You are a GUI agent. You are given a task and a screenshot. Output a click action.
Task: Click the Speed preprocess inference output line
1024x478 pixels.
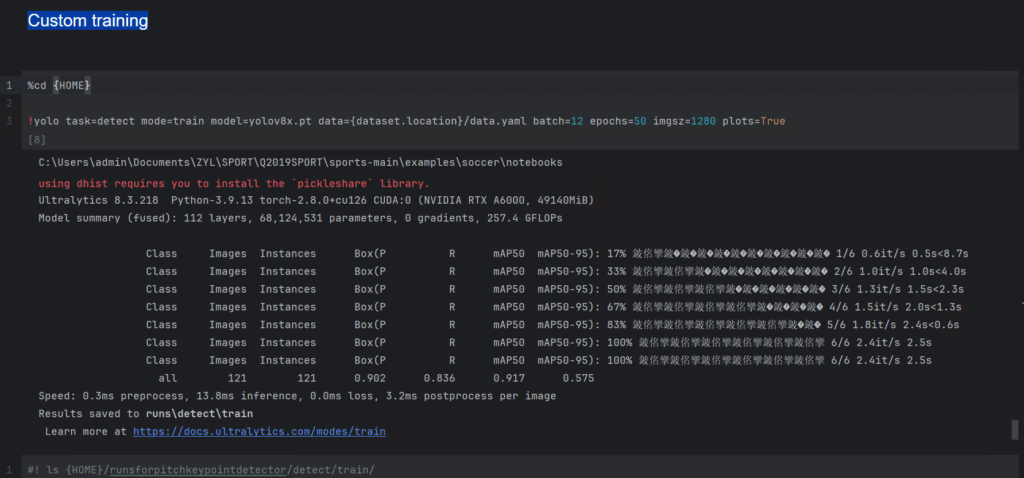point(296,396)
